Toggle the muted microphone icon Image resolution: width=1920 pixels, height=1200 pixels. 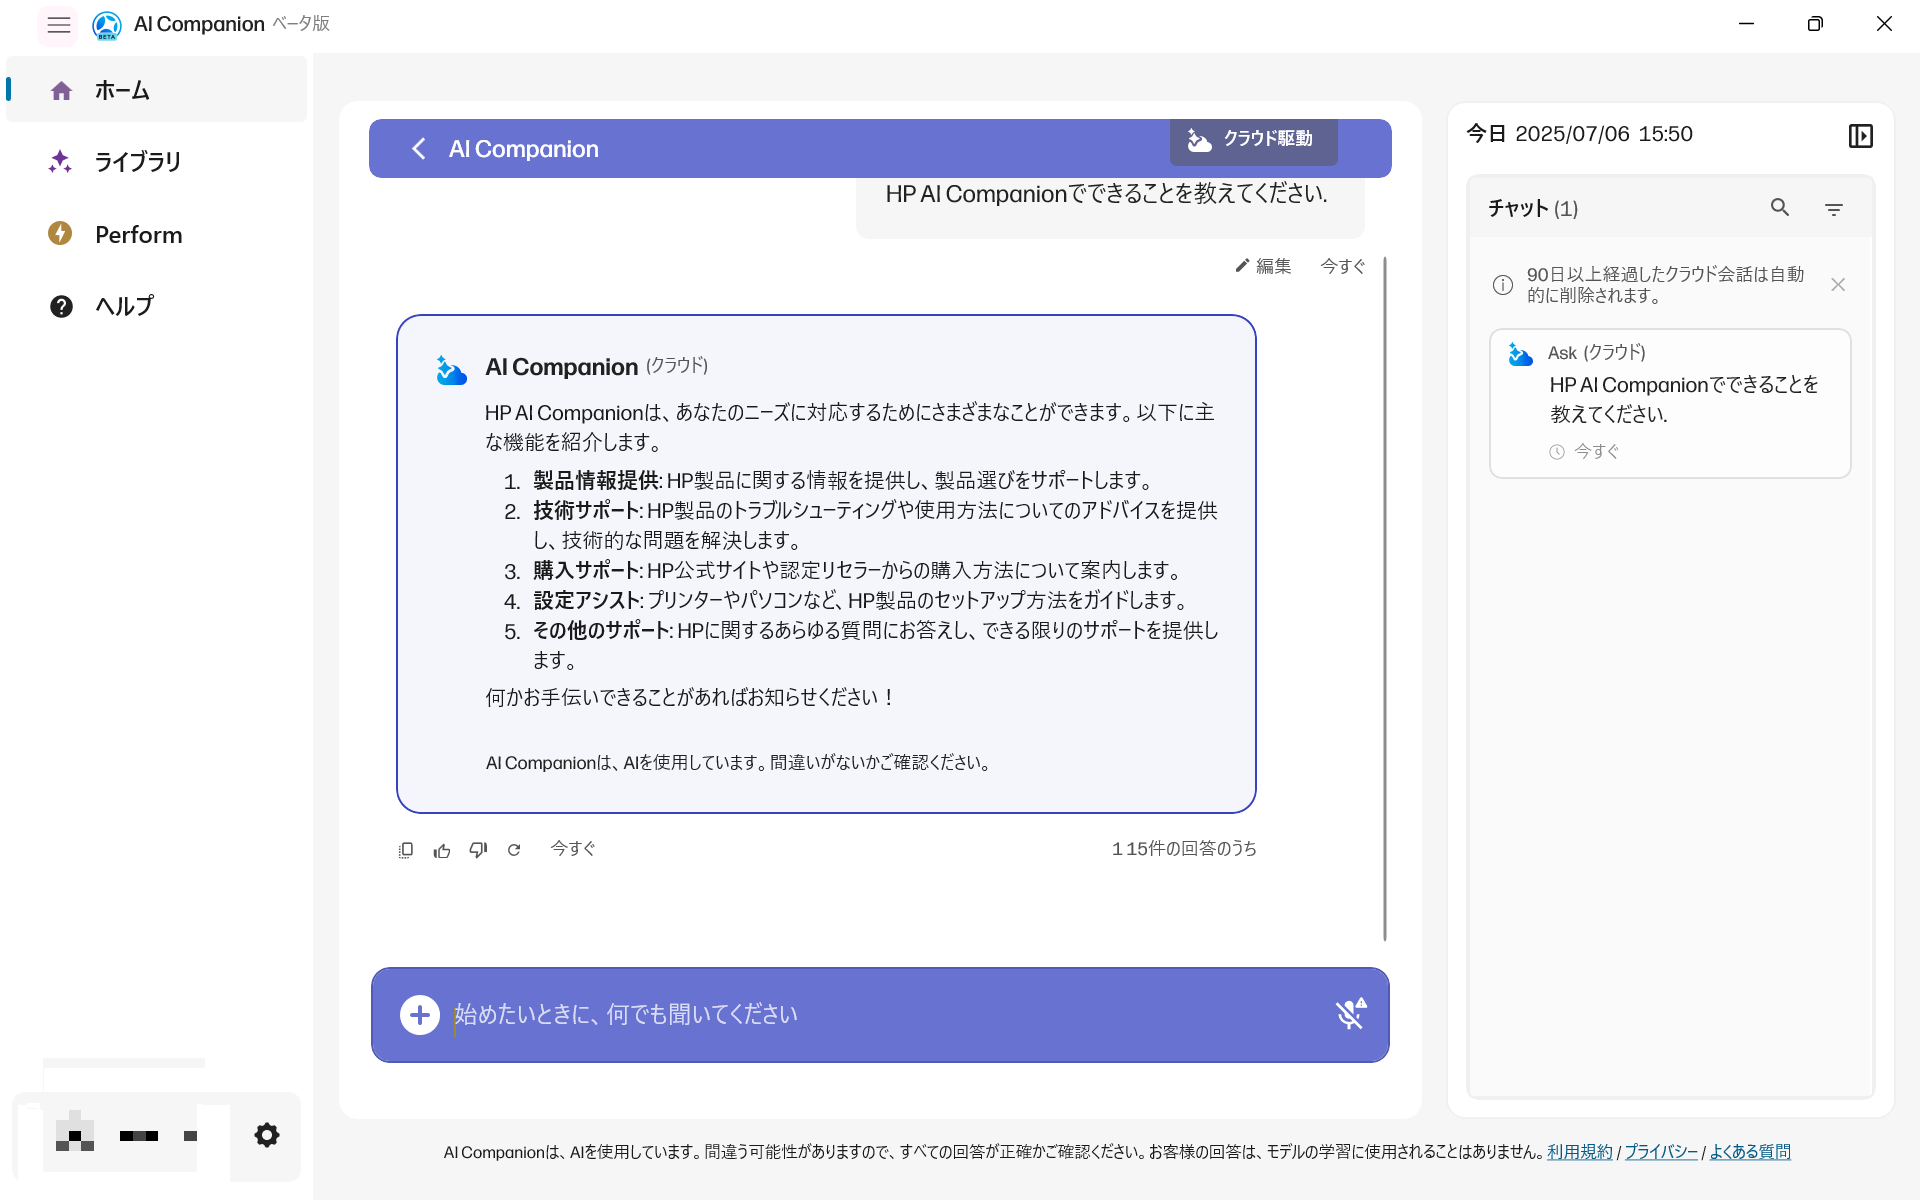[x=1351, y=1014]
